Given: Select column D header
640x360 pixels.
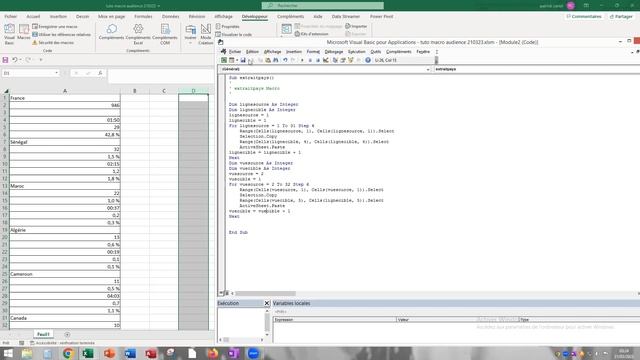Looking at the screenshot, I should (x=193, y=91).
